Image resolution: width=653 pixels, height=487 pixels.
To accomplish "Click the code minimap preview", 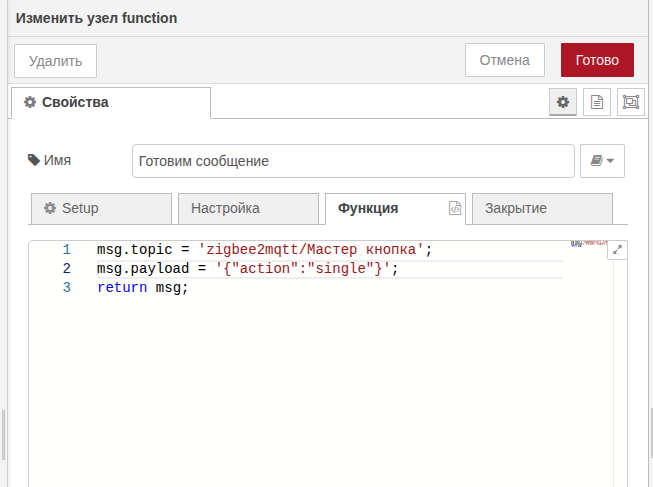I will tap(588, 243).
